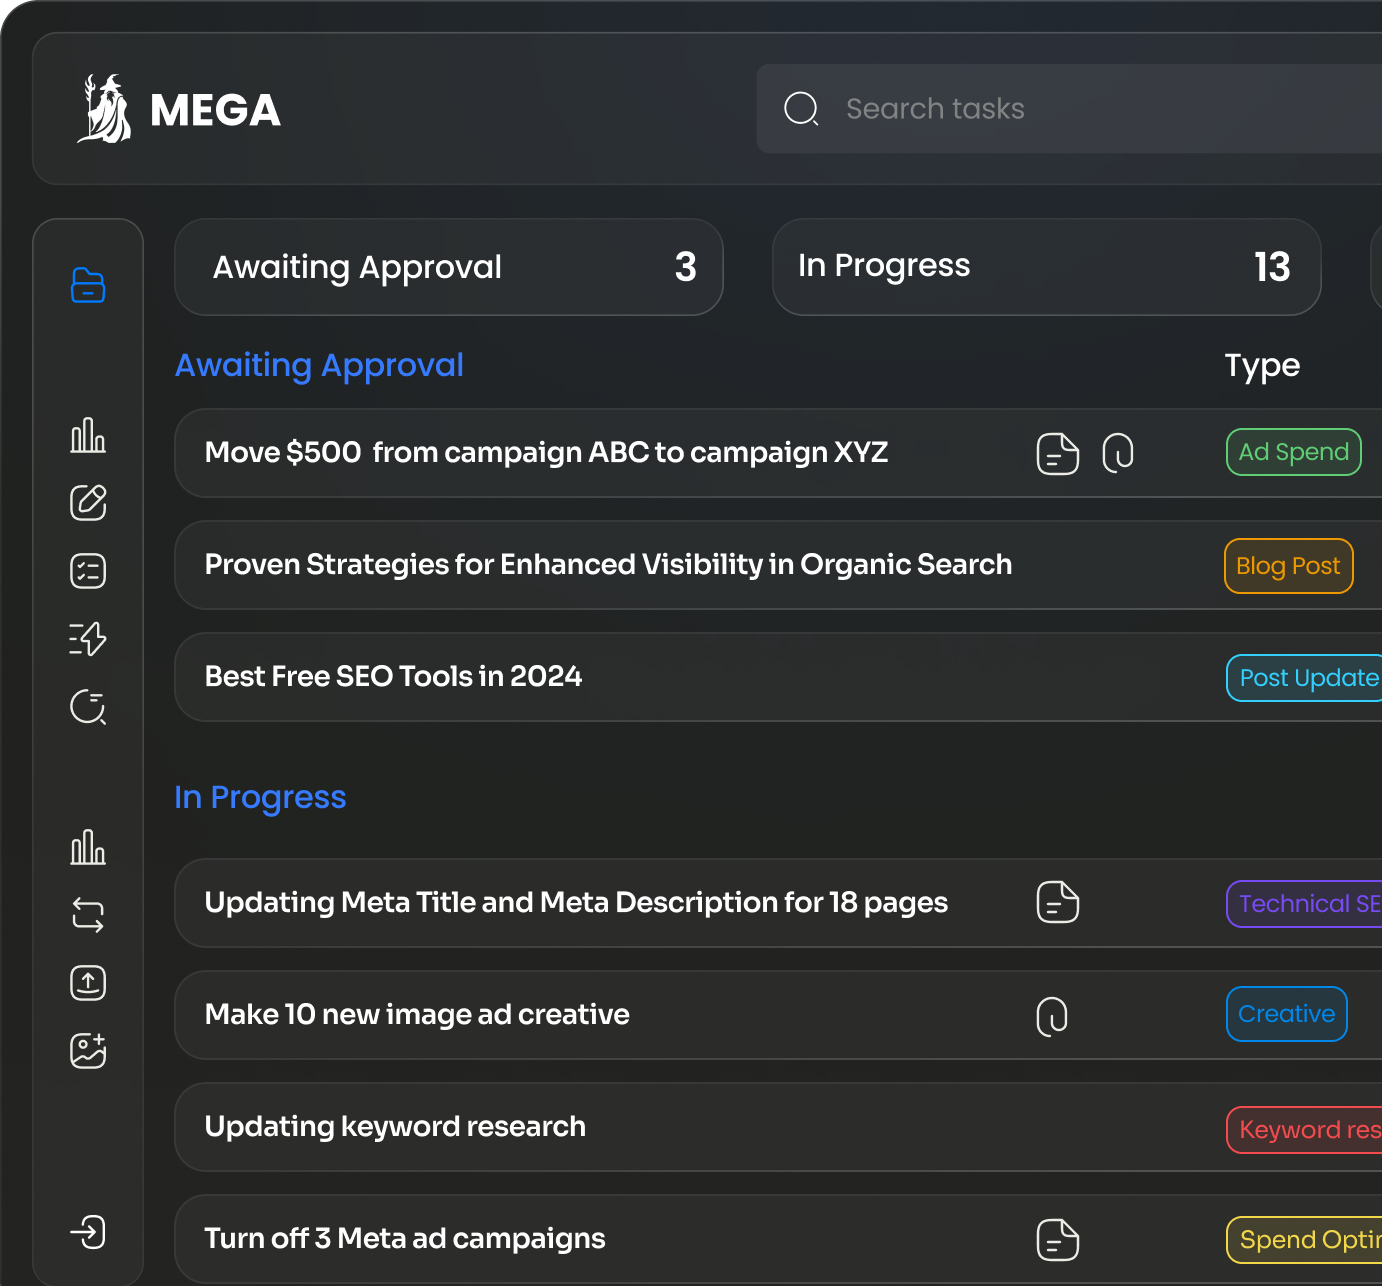Image resolution: width=1382 pixels, height=1286 pixels.
Task: Click the upload icon in sidebar
Action: click(88, 983)
